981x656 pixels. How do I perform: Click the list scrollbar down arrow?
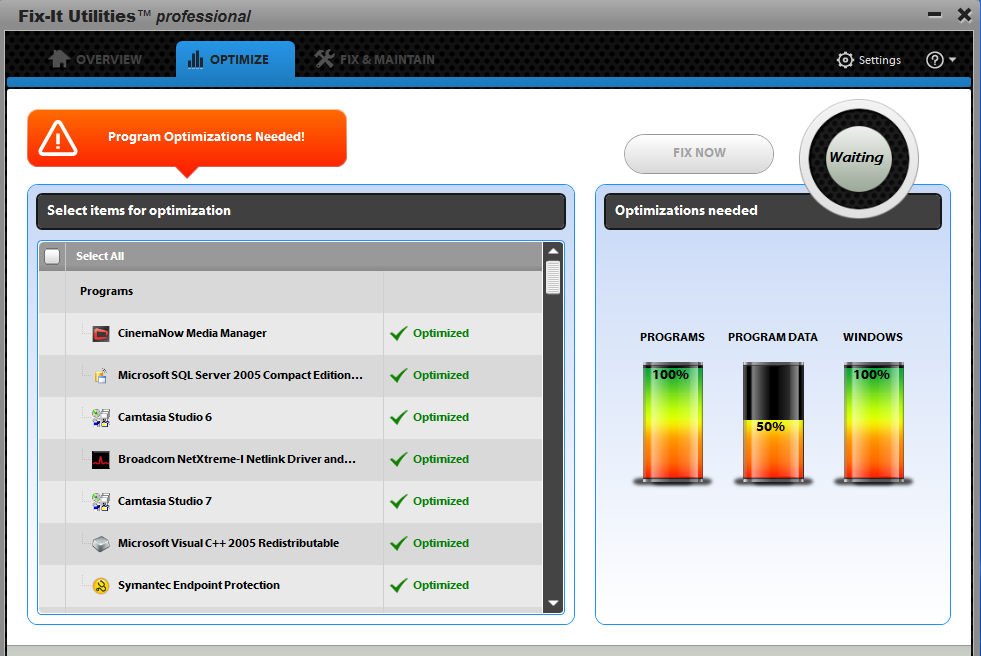coord(553,603)
